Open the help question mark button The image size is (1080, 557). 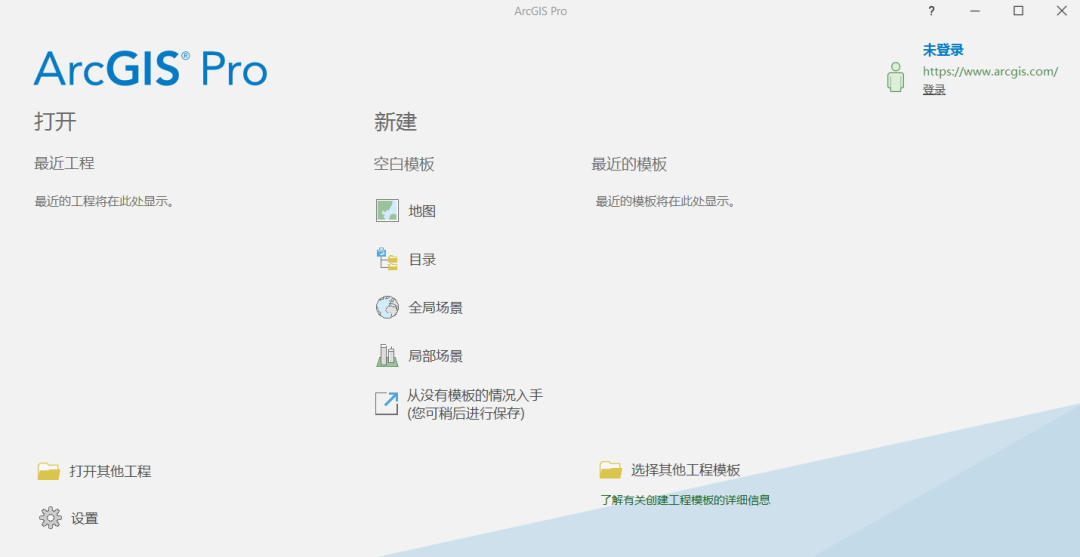tap(931, 11)
